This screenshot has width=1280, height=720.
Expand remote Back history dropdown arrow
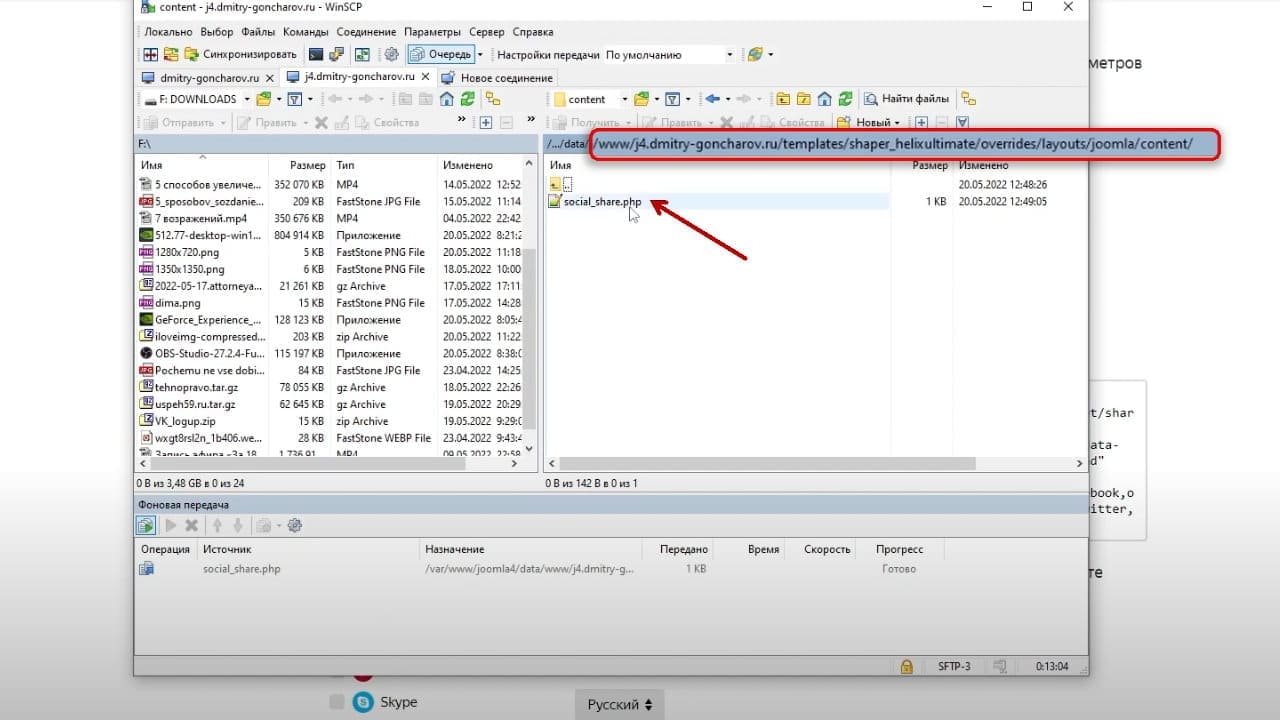[727, 99]
